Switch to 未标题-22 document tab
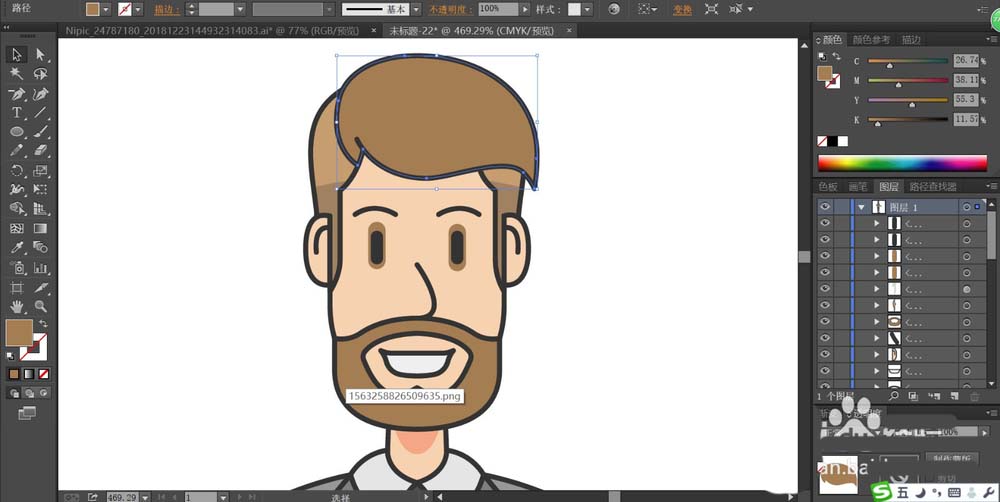Image resolution: width=1000 pixels, height=502 pixels. point(471,31)
